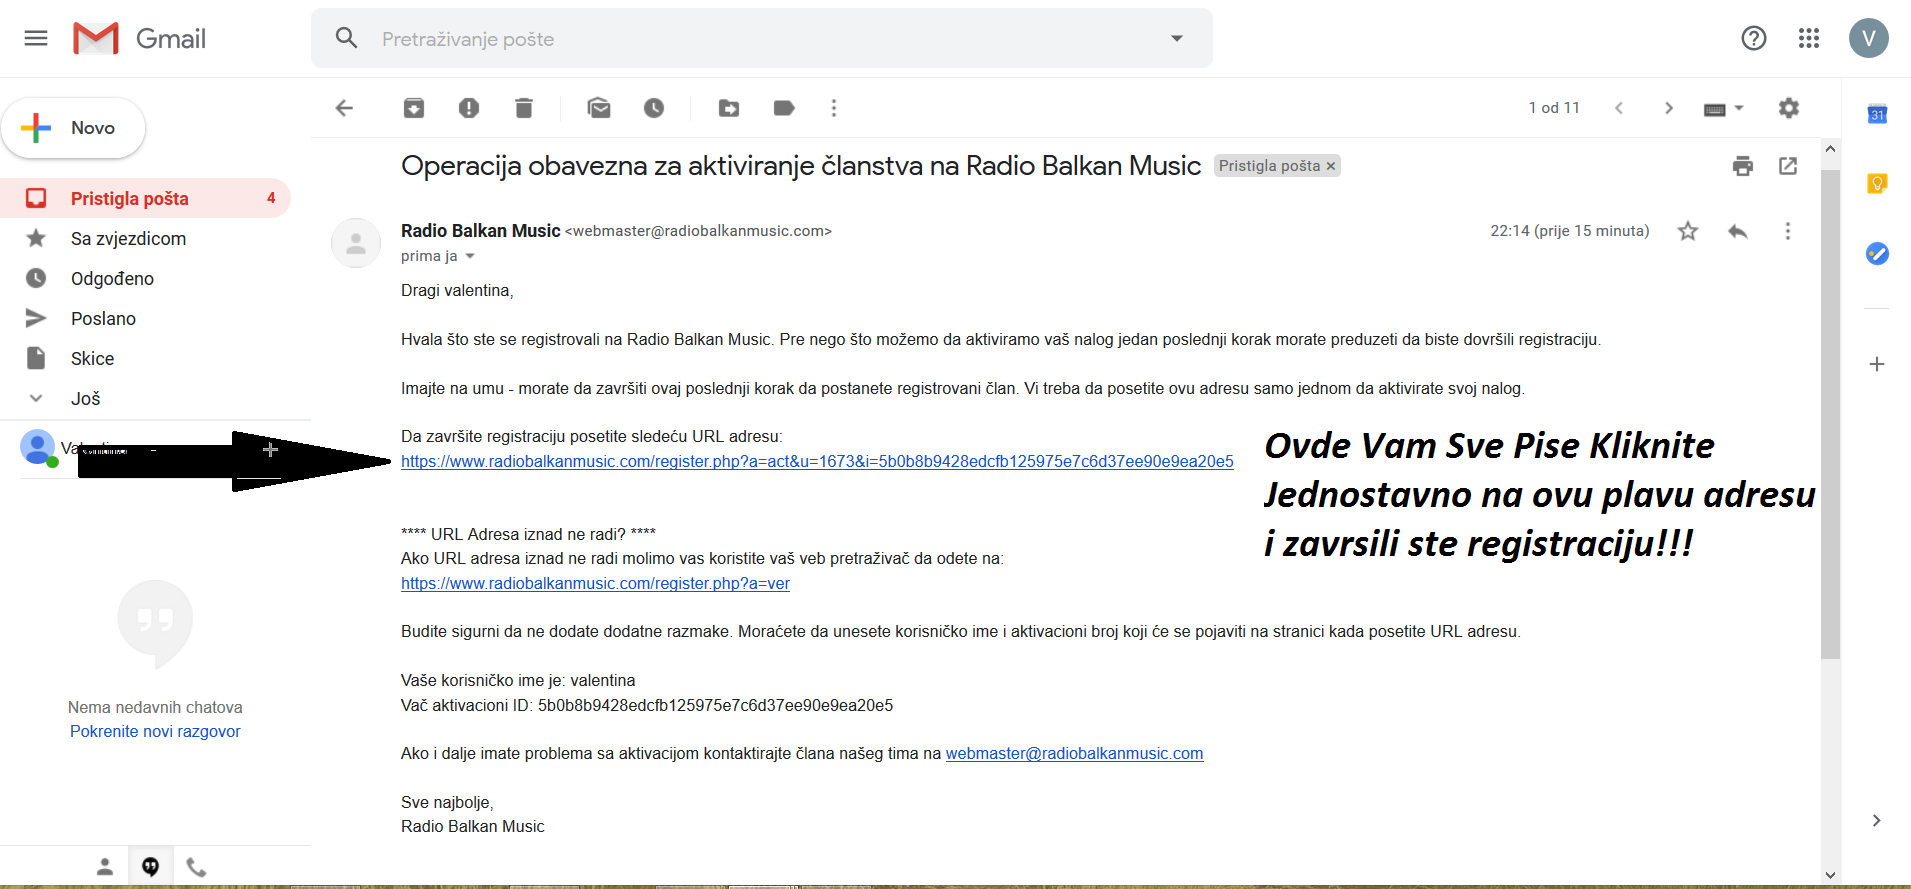Open the register.php?a=ver link
This screenshot has height=889, width=1911.
(x=595, y=583)
